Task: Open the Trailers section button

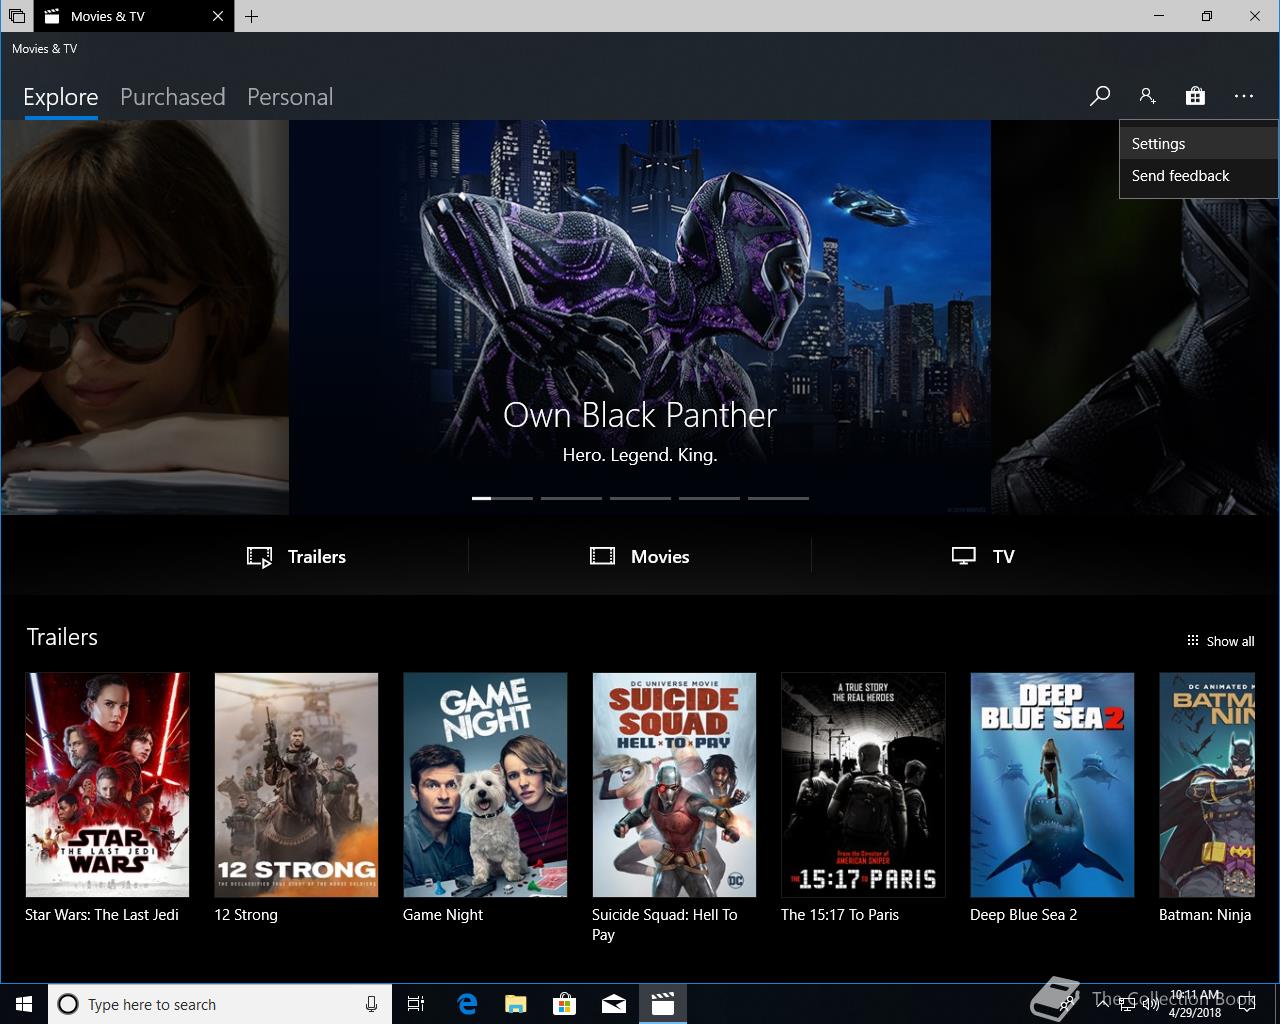Action: [297, 557]
